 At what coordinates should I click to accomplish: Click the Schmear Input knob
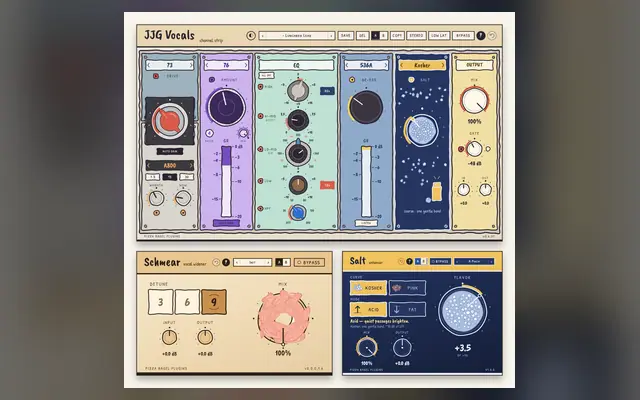[169, 337]
